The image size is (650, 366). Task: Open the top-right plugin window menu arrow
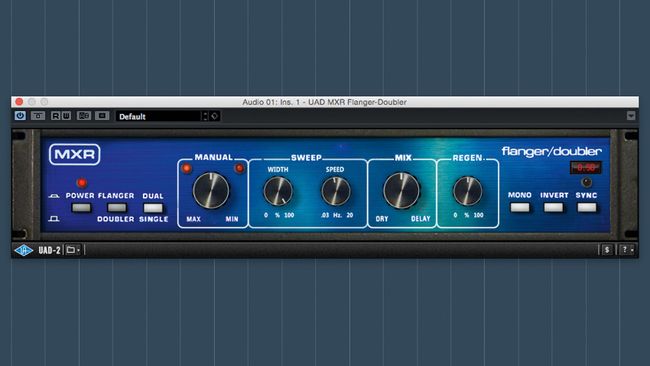pyautogui.click(x=631, y=116)
